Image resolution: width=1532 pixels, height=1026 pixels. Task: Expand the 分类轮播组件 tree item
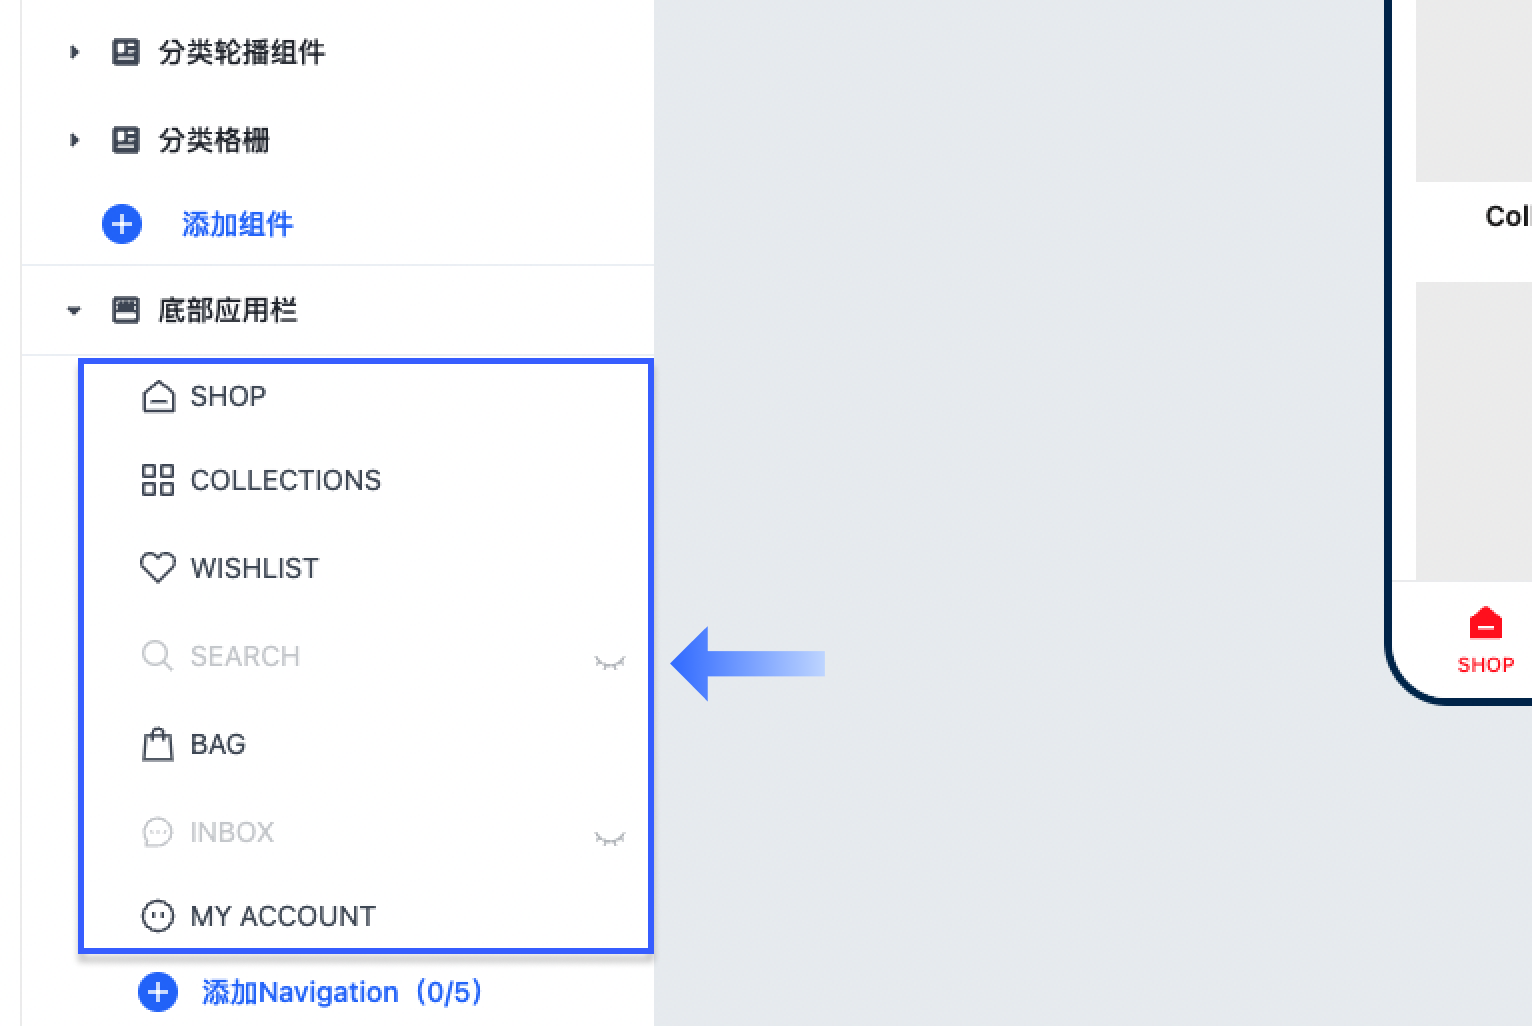click(74, 52)
